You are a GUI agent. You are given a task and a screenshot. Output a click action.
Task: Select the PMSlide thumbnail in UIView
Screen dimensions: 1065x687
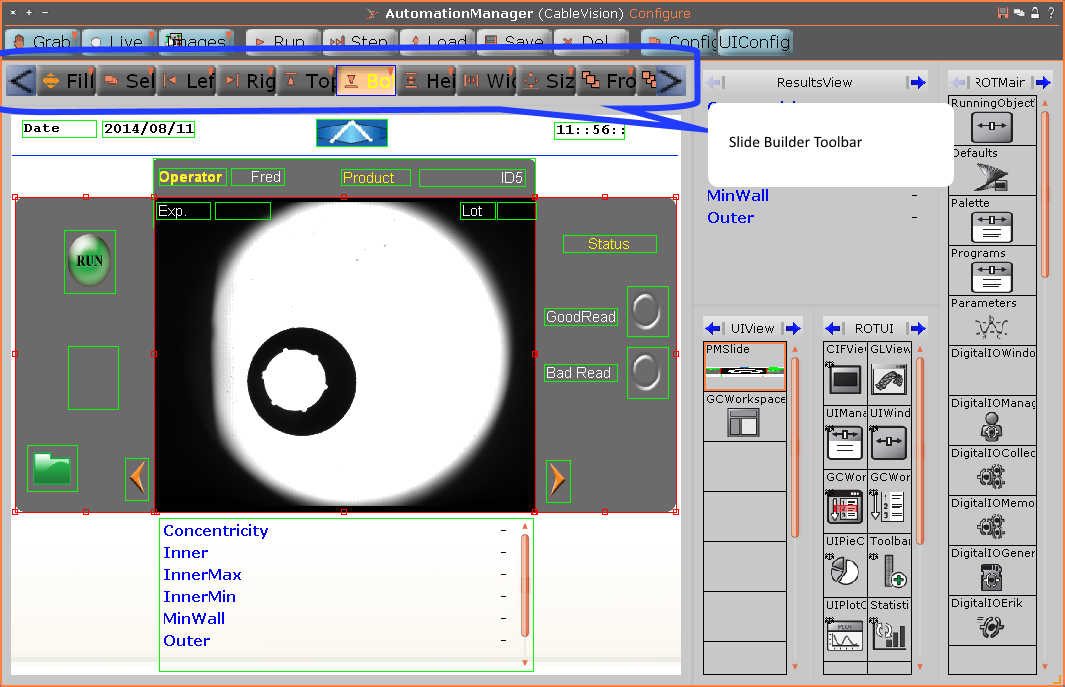(x=745, y=366)
